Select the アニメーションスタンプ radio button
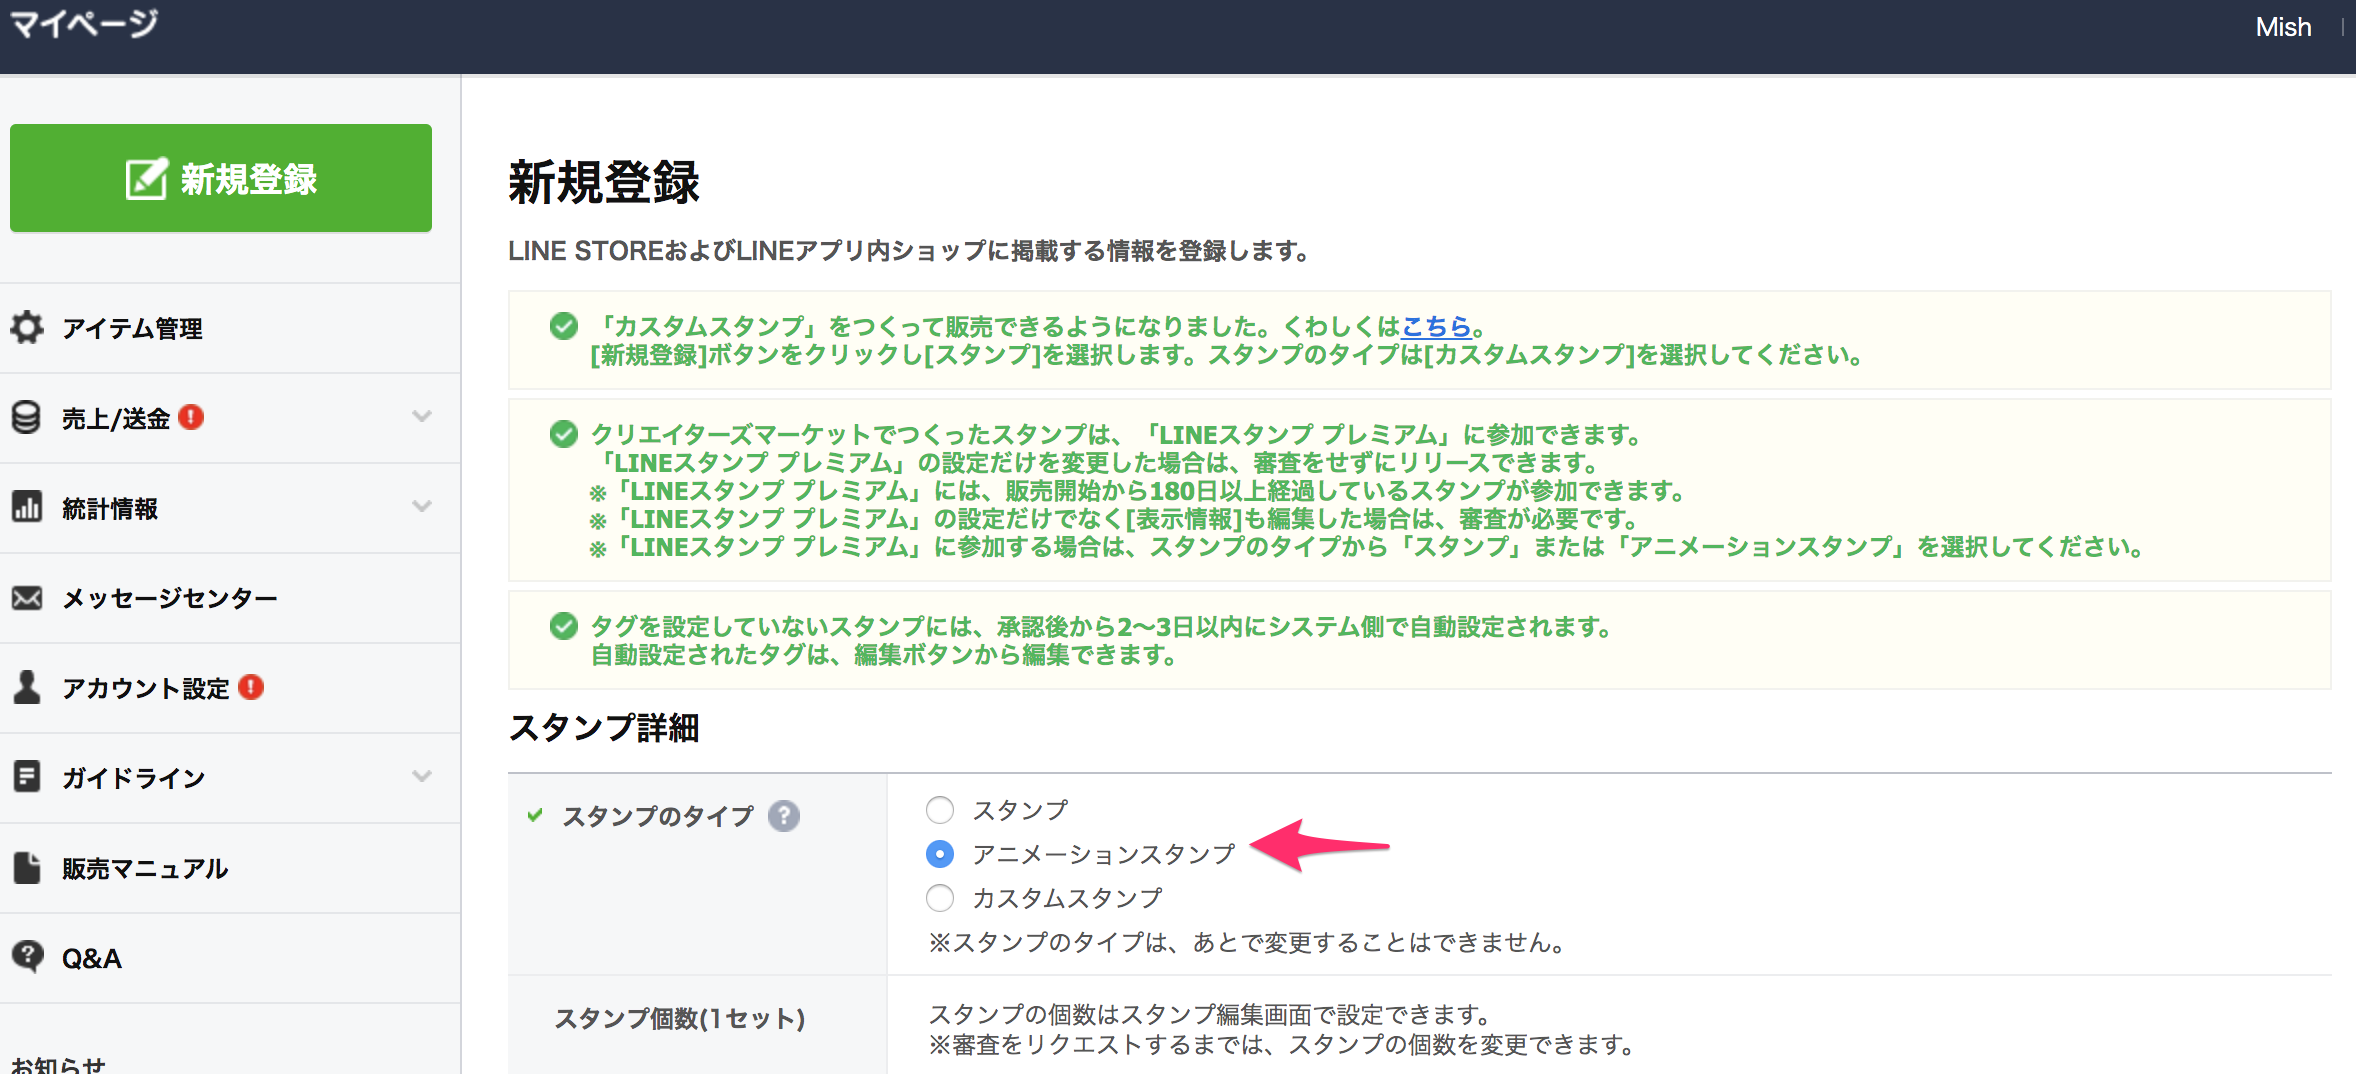 (x=940, y=854)
